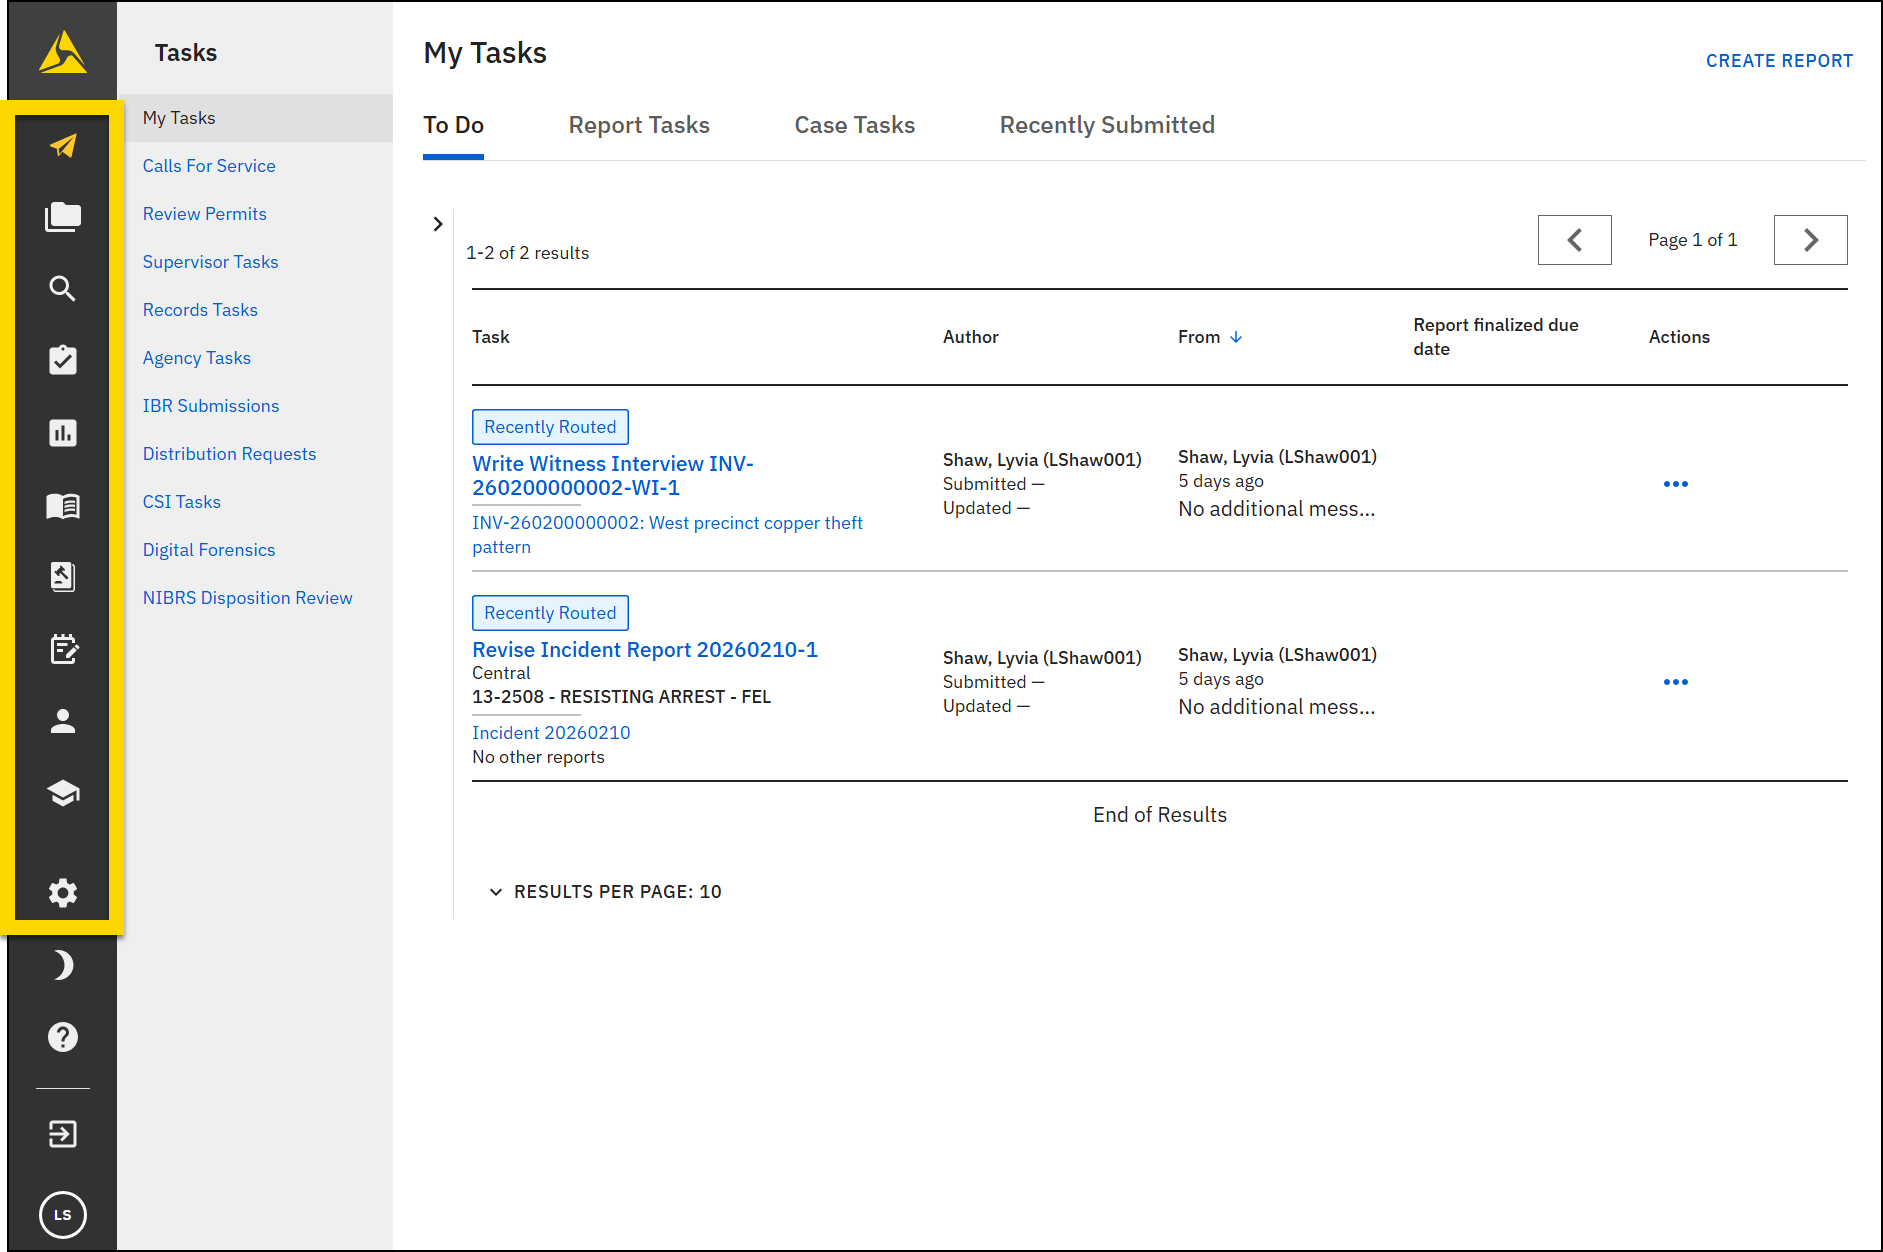Open the Settings gear icon
The height and width of the screenshot is (1252, 1883).
62,893
